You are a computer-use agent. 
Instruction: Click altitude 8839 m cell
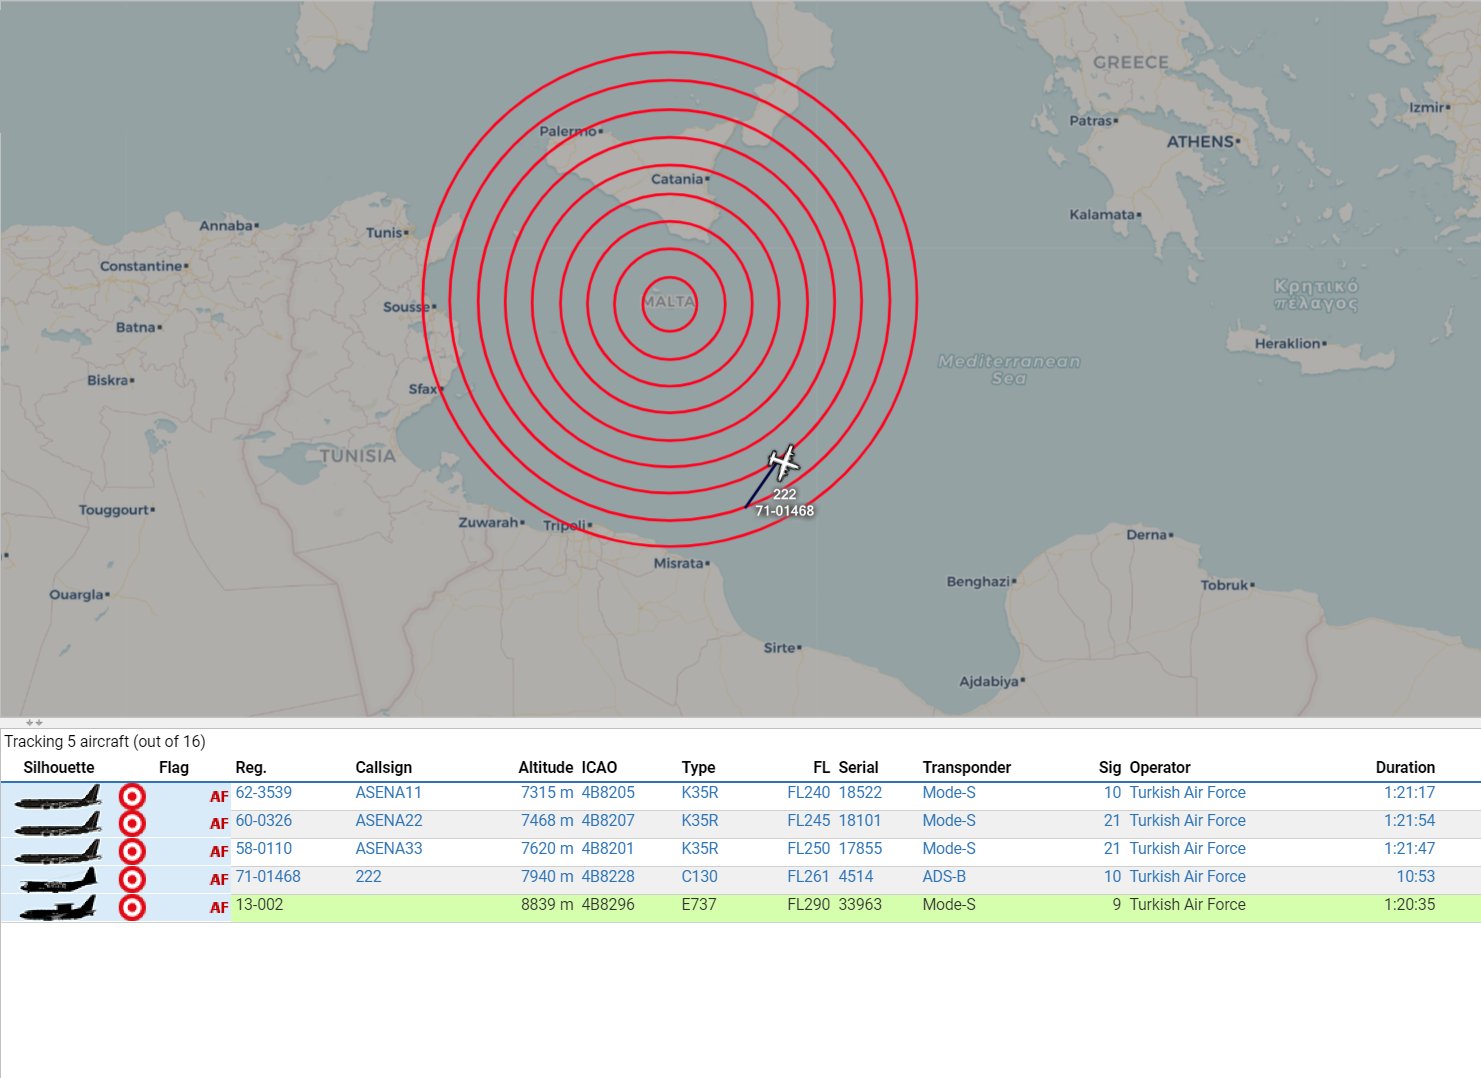pos(547,904)
